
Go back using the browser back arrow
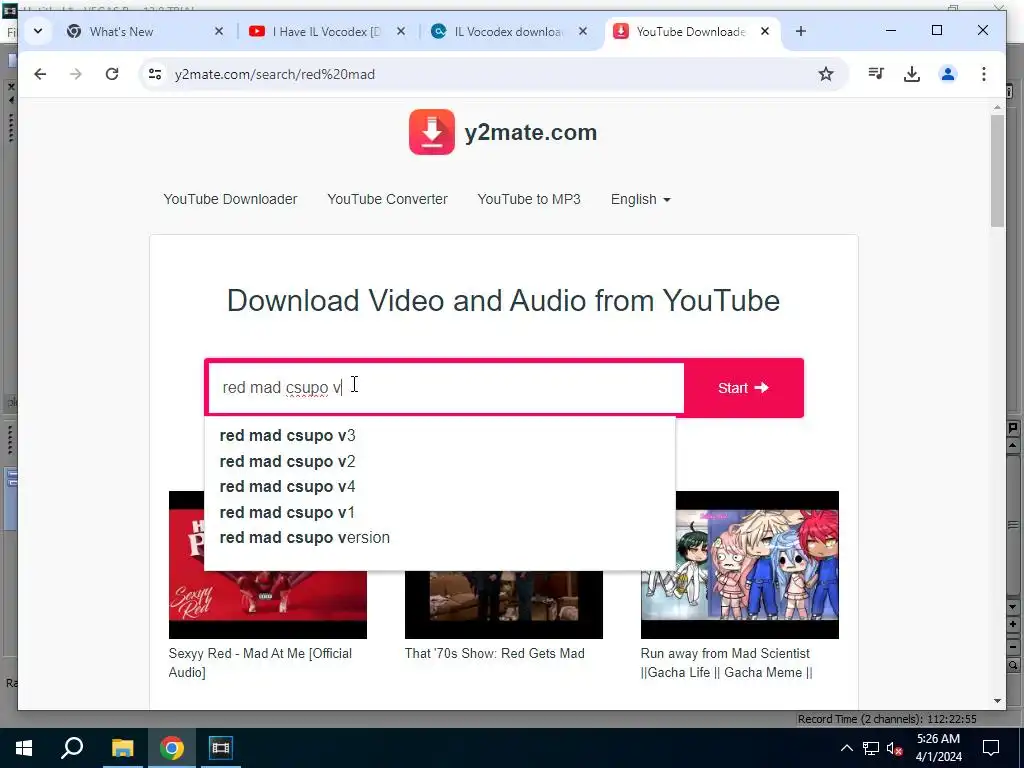coord(40,74)
